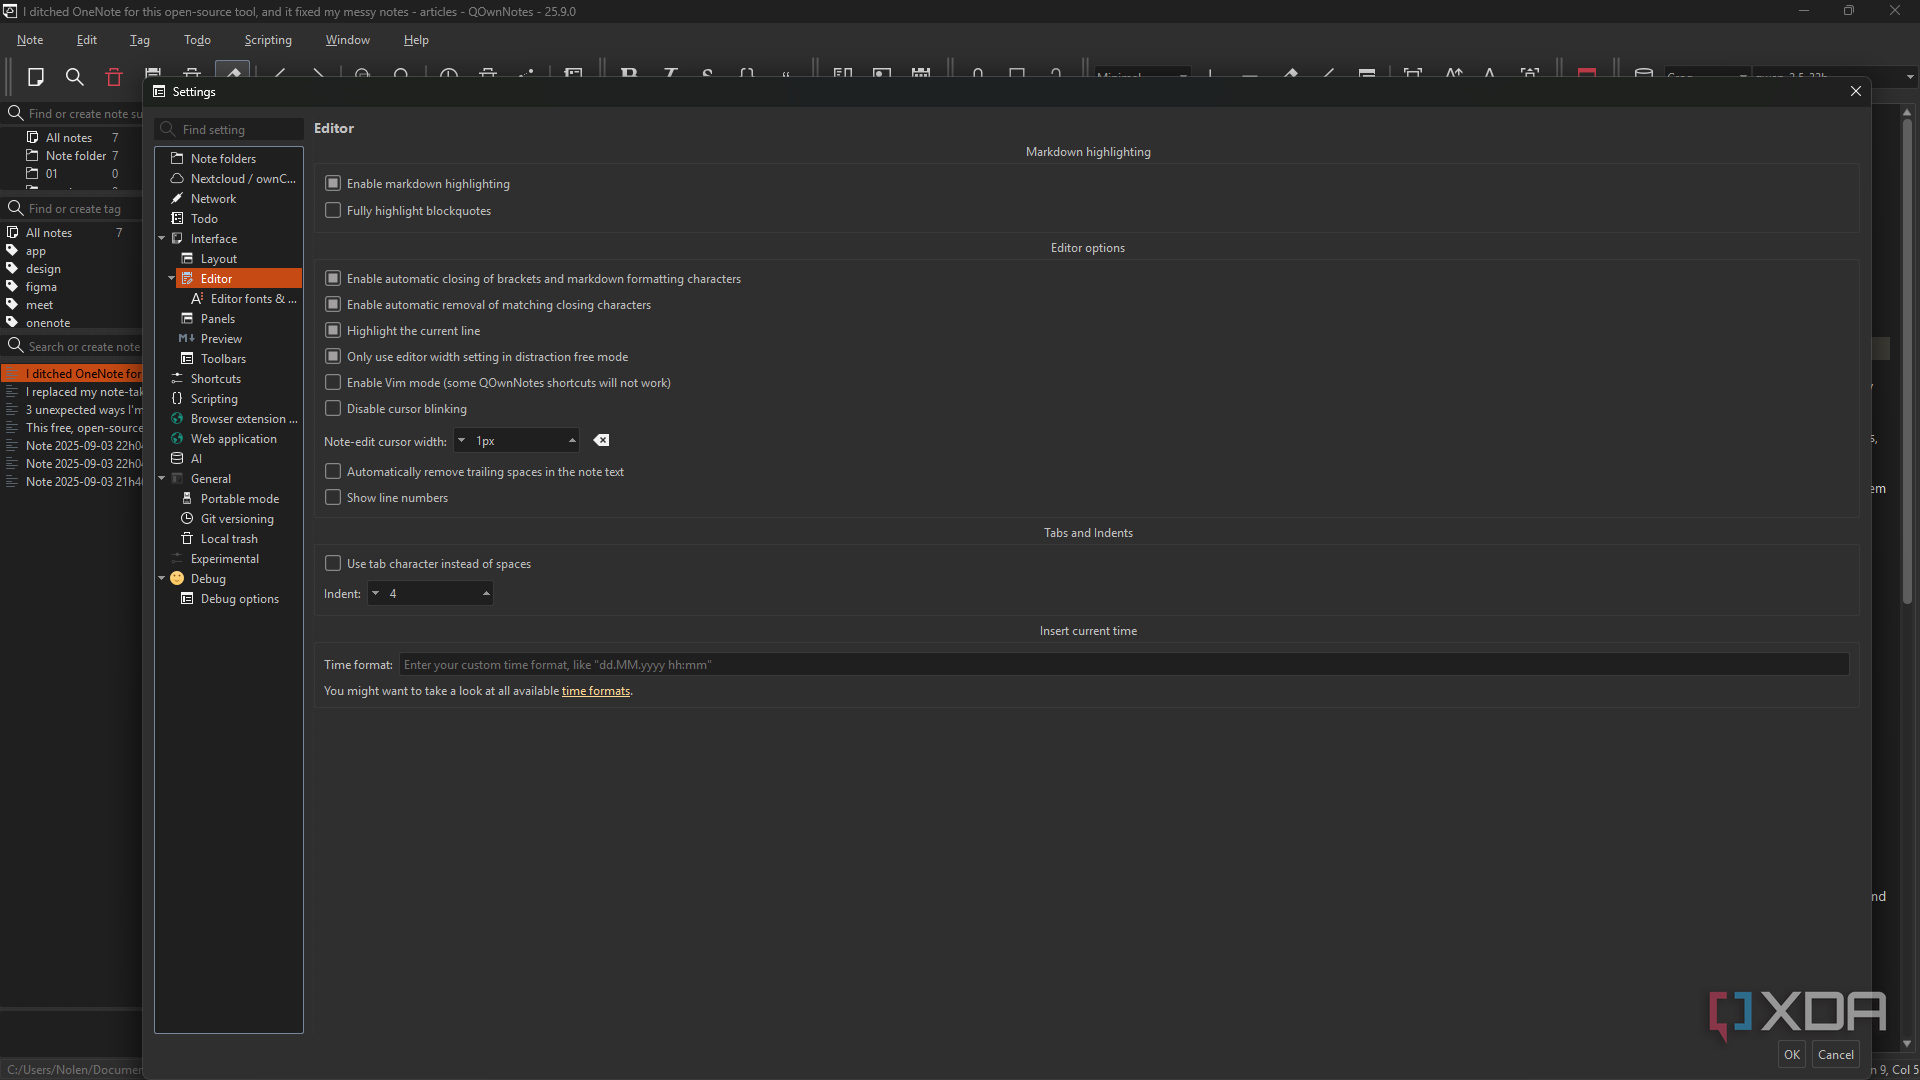Open Layout settings page
The width and height of the screenshot is (1920, 1080).
[x=218, y=259]
